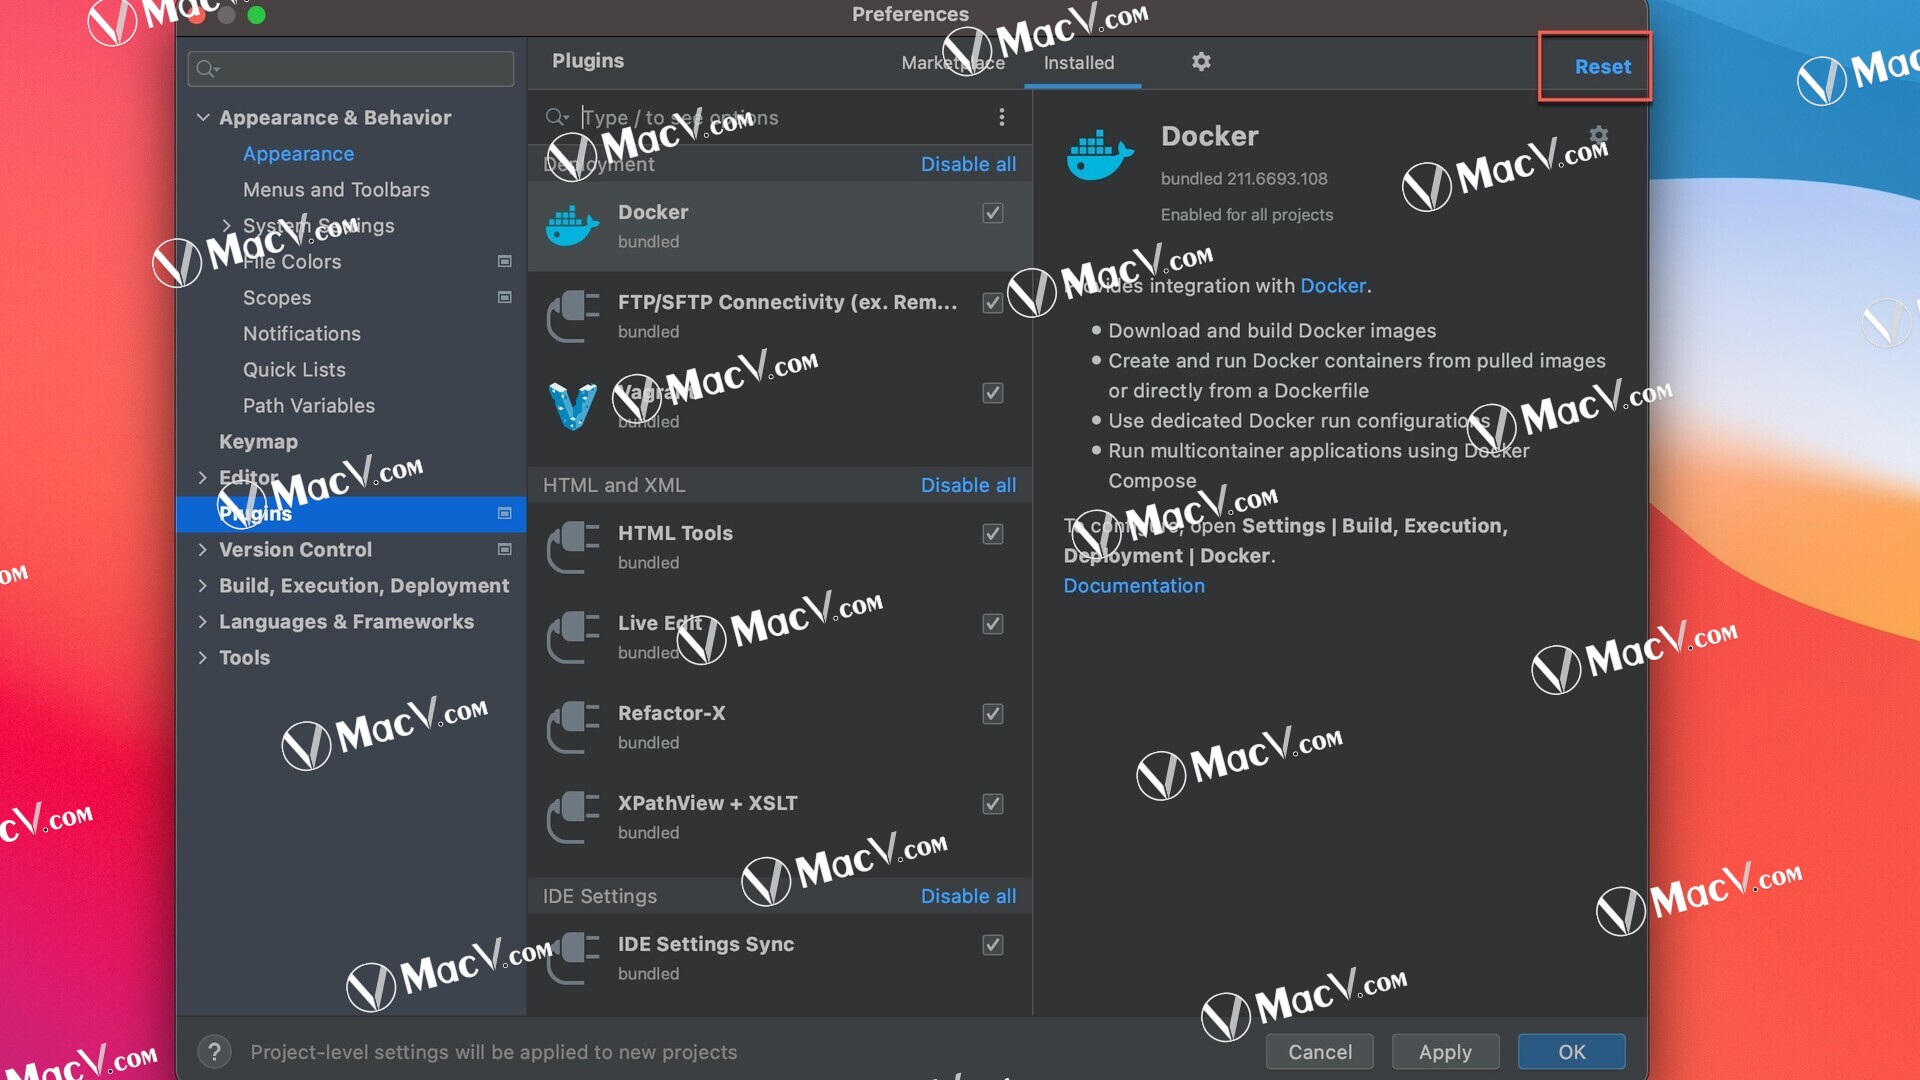
Task: Click the File Colors project-level icon
Action: point(505,261)
